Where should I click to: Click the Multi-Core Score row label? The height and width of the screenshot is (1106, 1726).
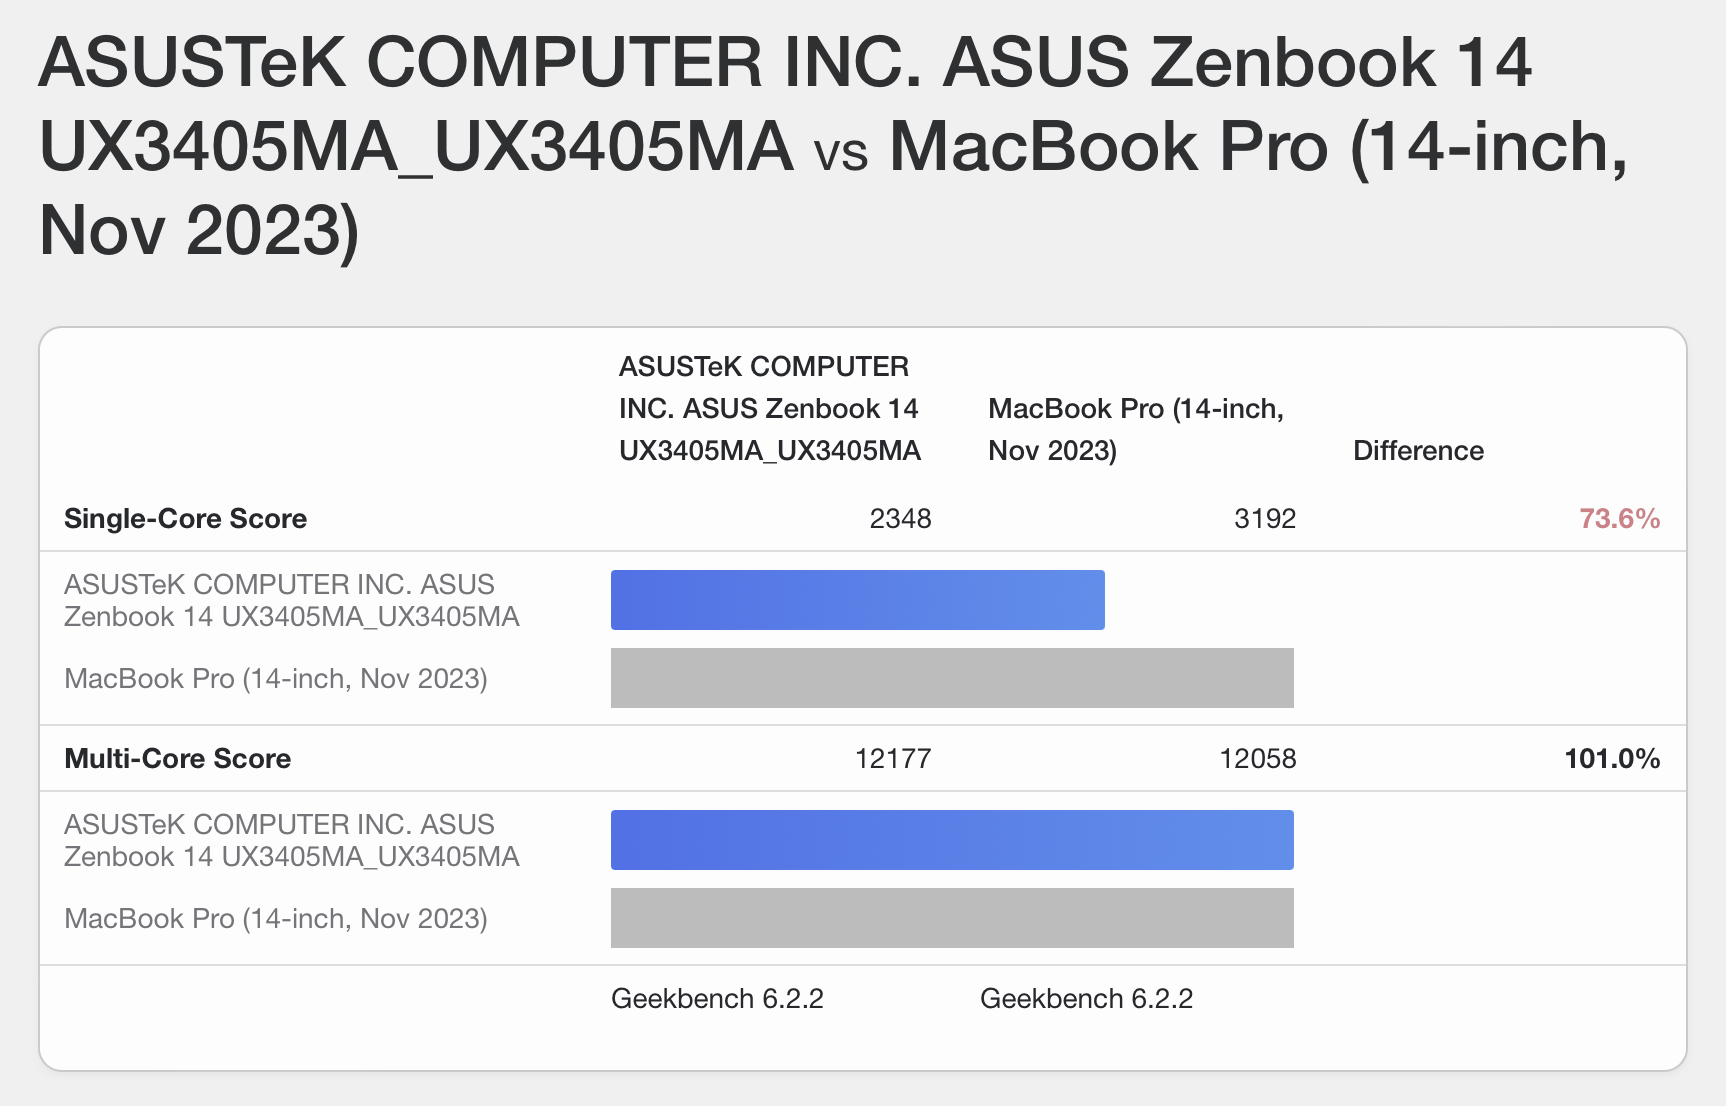(177, 759)
